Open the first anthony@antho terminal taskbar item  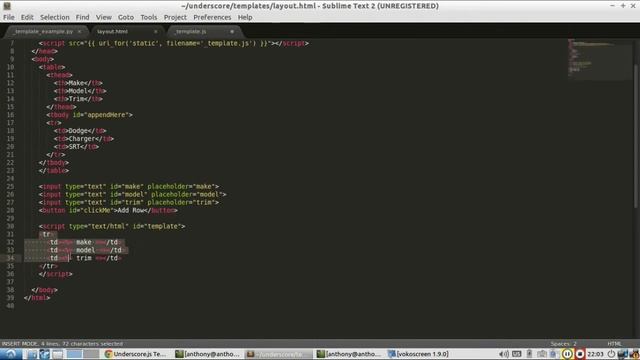pyautogui.click(x=207, y=354)
